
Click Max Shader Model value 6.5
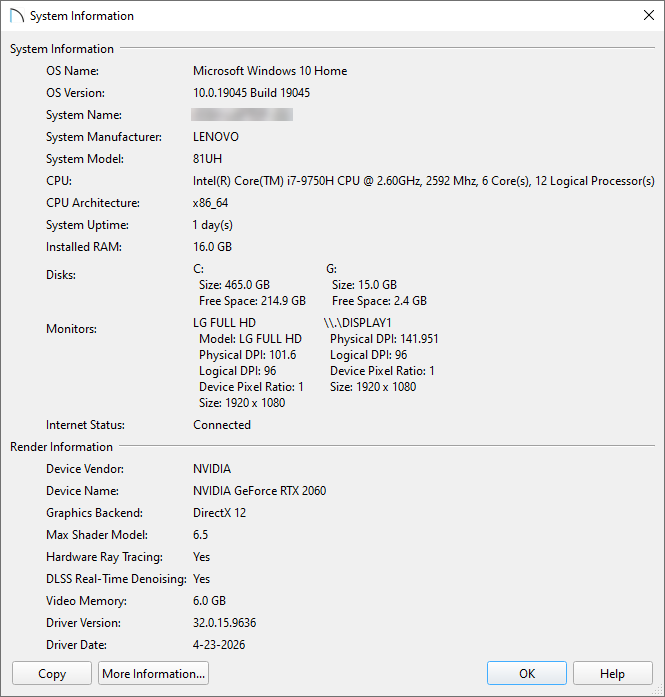[x=200, y=535]
